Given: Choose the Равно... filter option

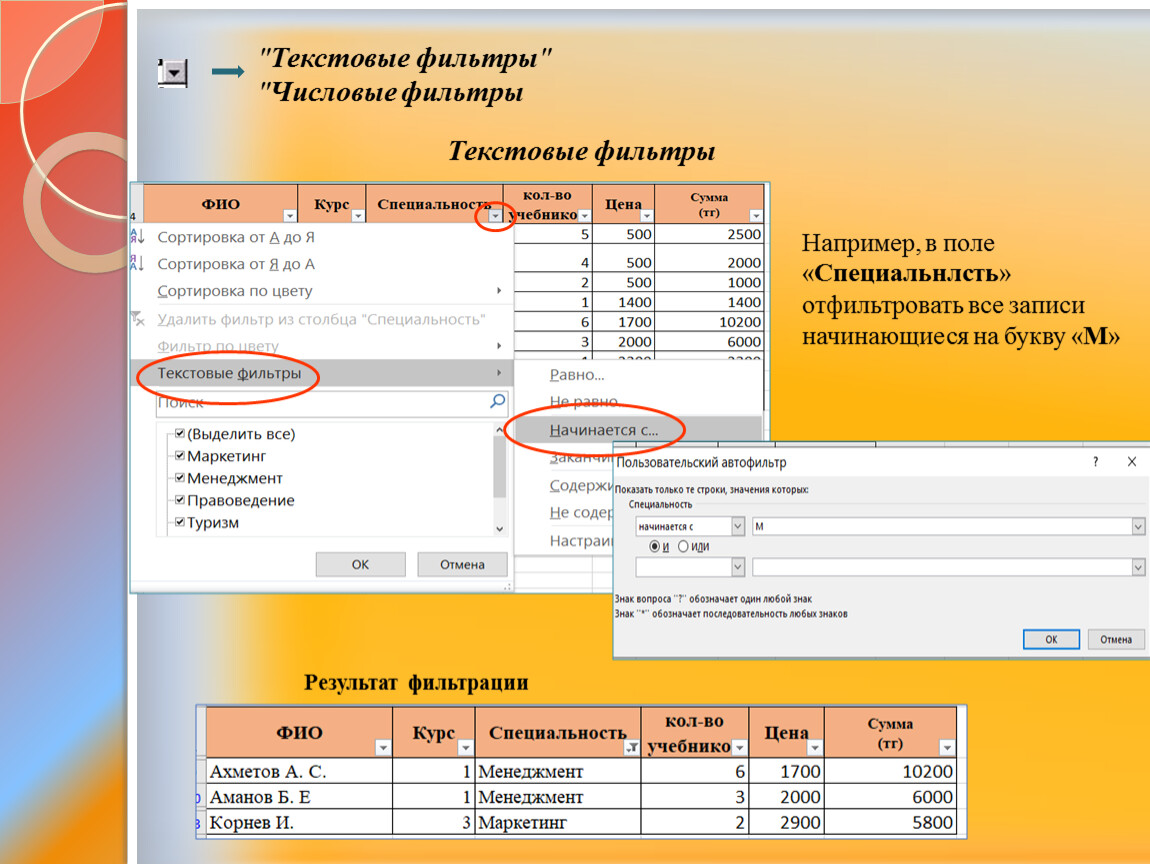Looking at the screenshot, I should [x=576, y=375].
